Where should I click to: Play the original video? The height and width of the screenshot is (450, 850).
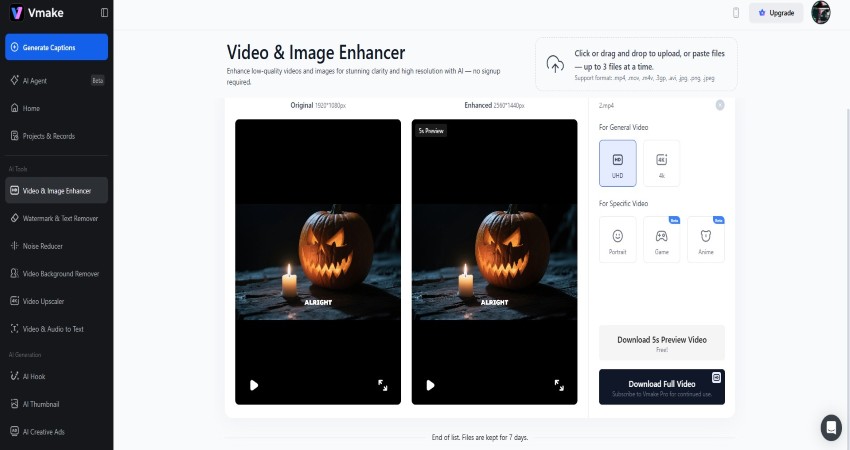coord(254,385)
